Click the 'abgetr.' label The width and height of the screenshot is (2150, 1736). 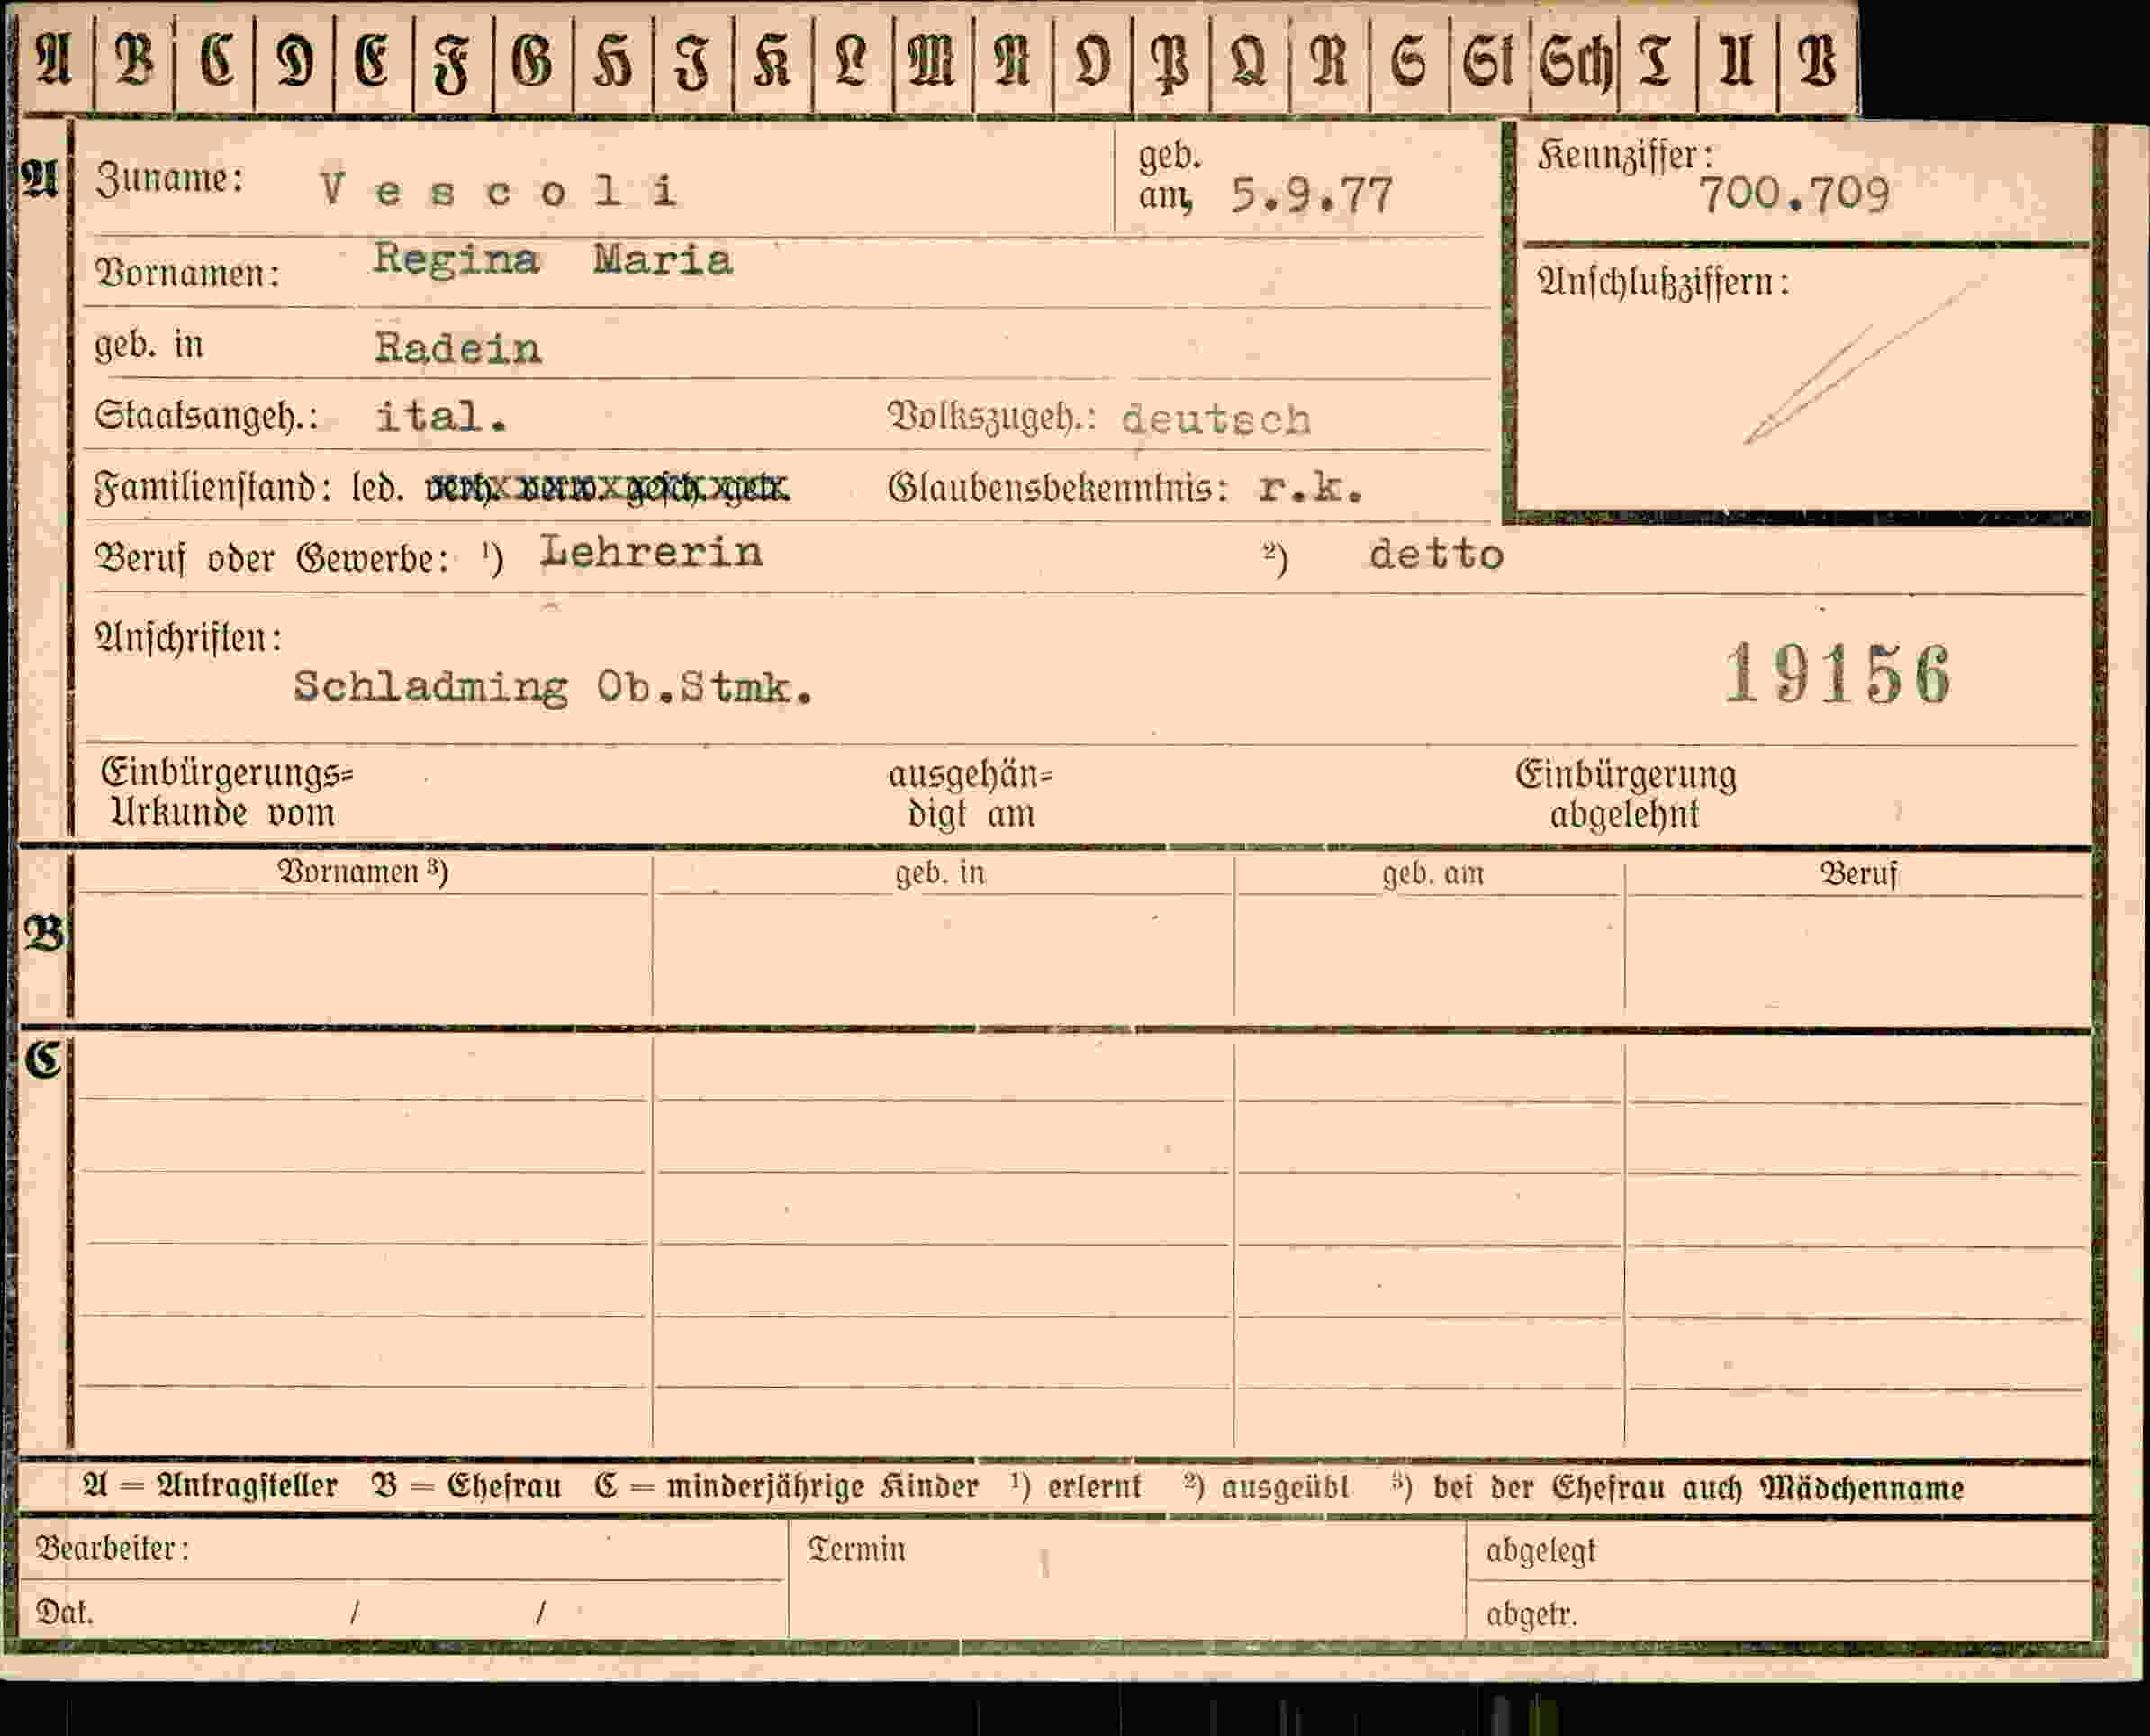click(x=1531, y=1614)
